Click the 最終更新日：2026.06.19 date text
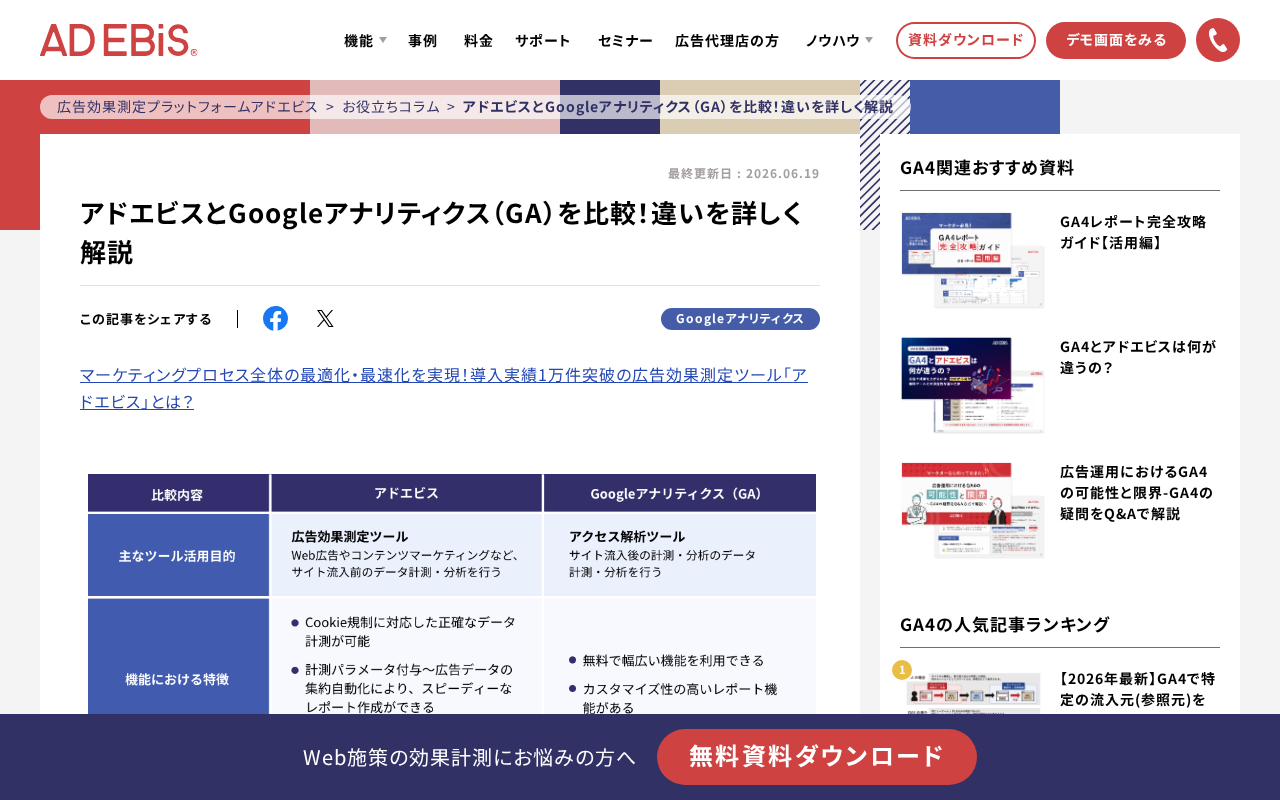Viewport: 1280px width, 800px height. tap(743, 173)
